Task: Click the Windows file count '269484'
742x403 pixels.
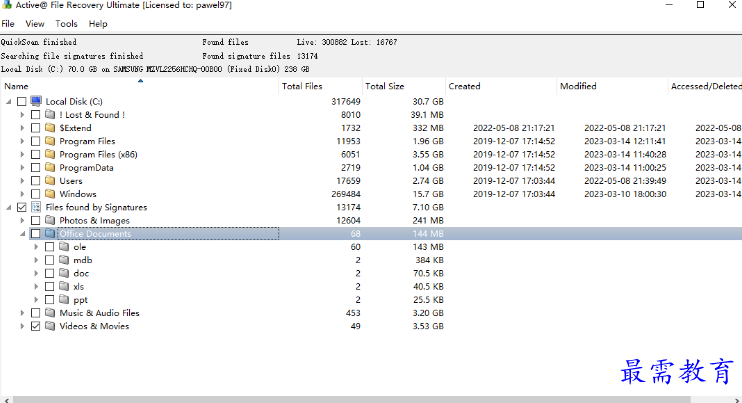Action: click(346, 194)
